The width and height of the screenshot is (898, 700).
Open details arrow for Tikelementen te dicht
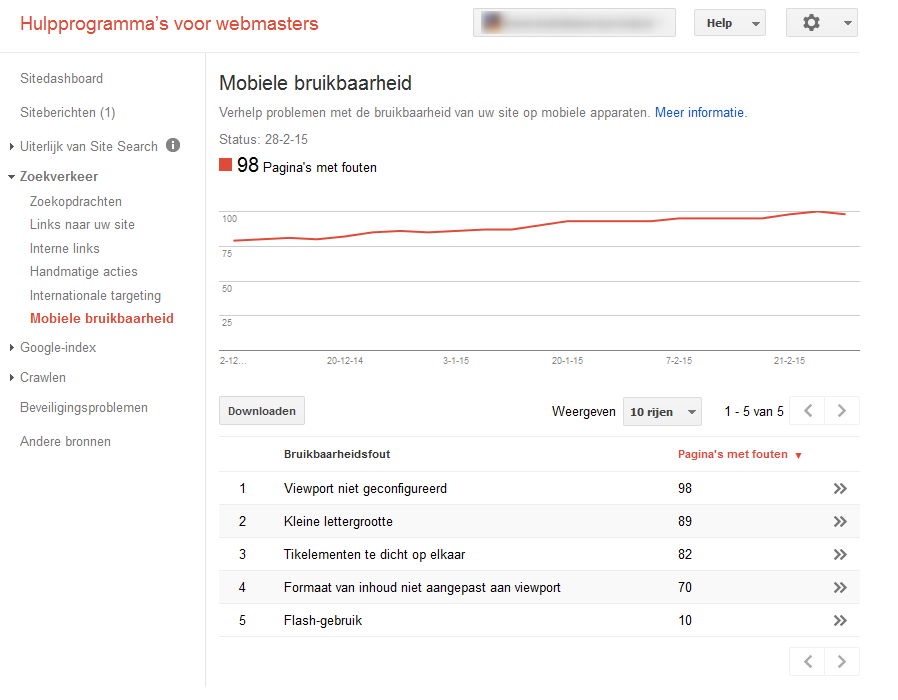pos(840,555)
